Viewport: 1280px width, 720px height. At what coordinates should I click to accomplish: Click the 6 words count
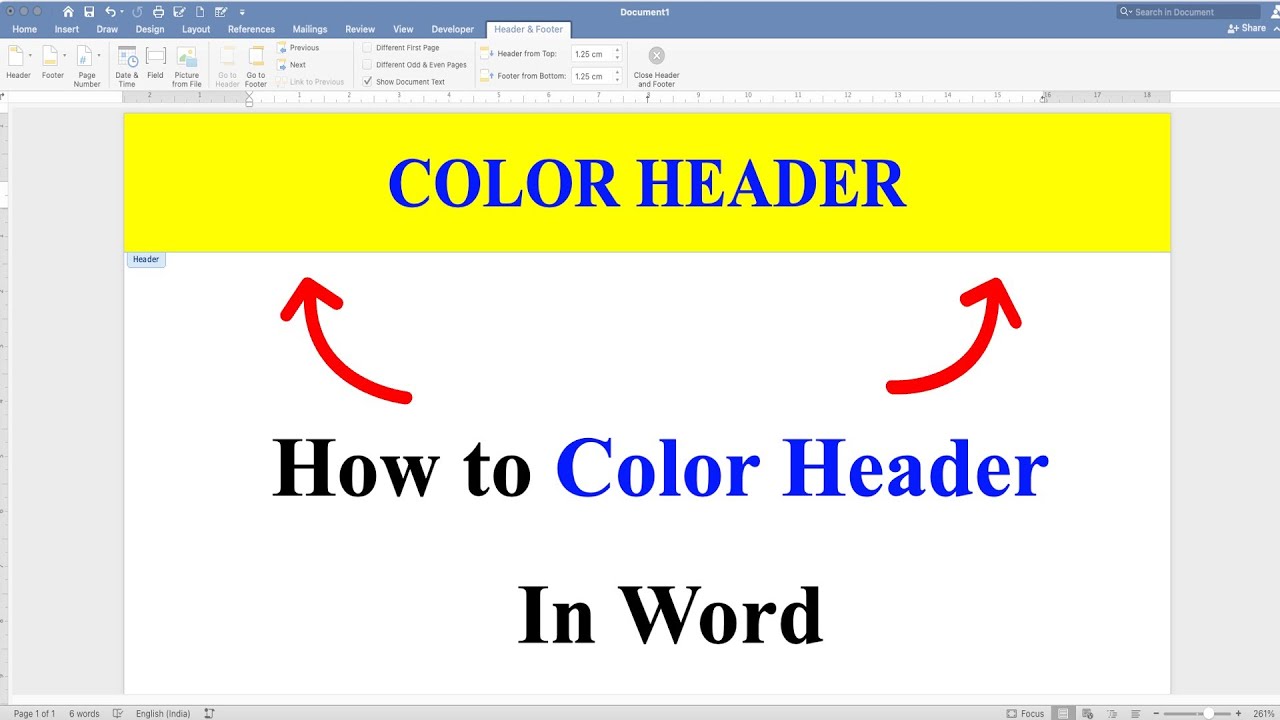coord(84,713)
